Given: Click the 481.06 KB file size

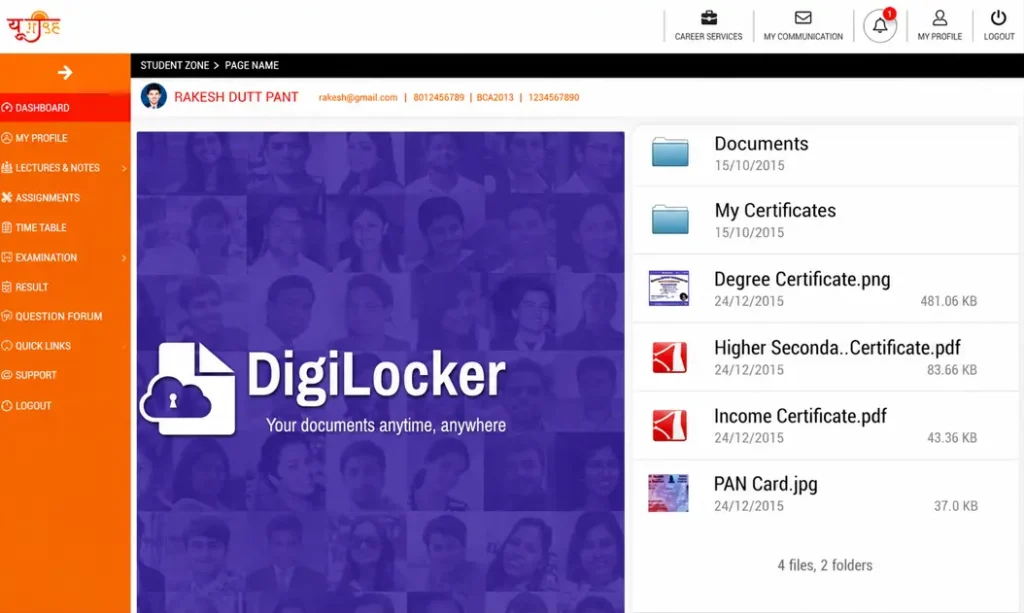Looking at the screenshot, I should tap(949, 301).
